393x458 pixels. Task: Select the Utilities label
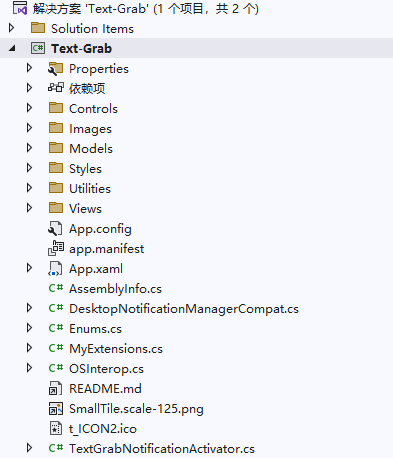pos(90,189)
